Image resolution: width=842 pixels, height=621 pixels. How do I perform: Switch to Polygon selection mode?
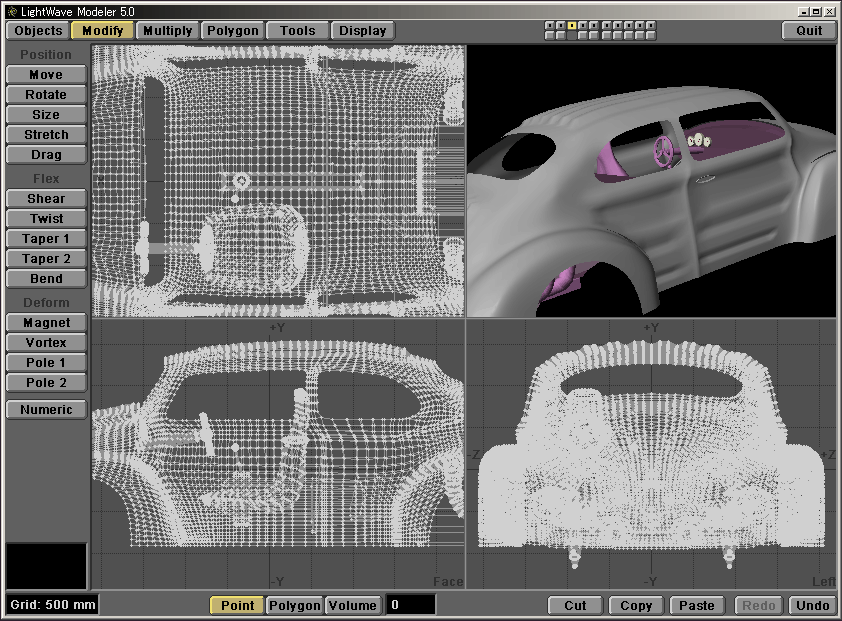click(x=294, y=605)
